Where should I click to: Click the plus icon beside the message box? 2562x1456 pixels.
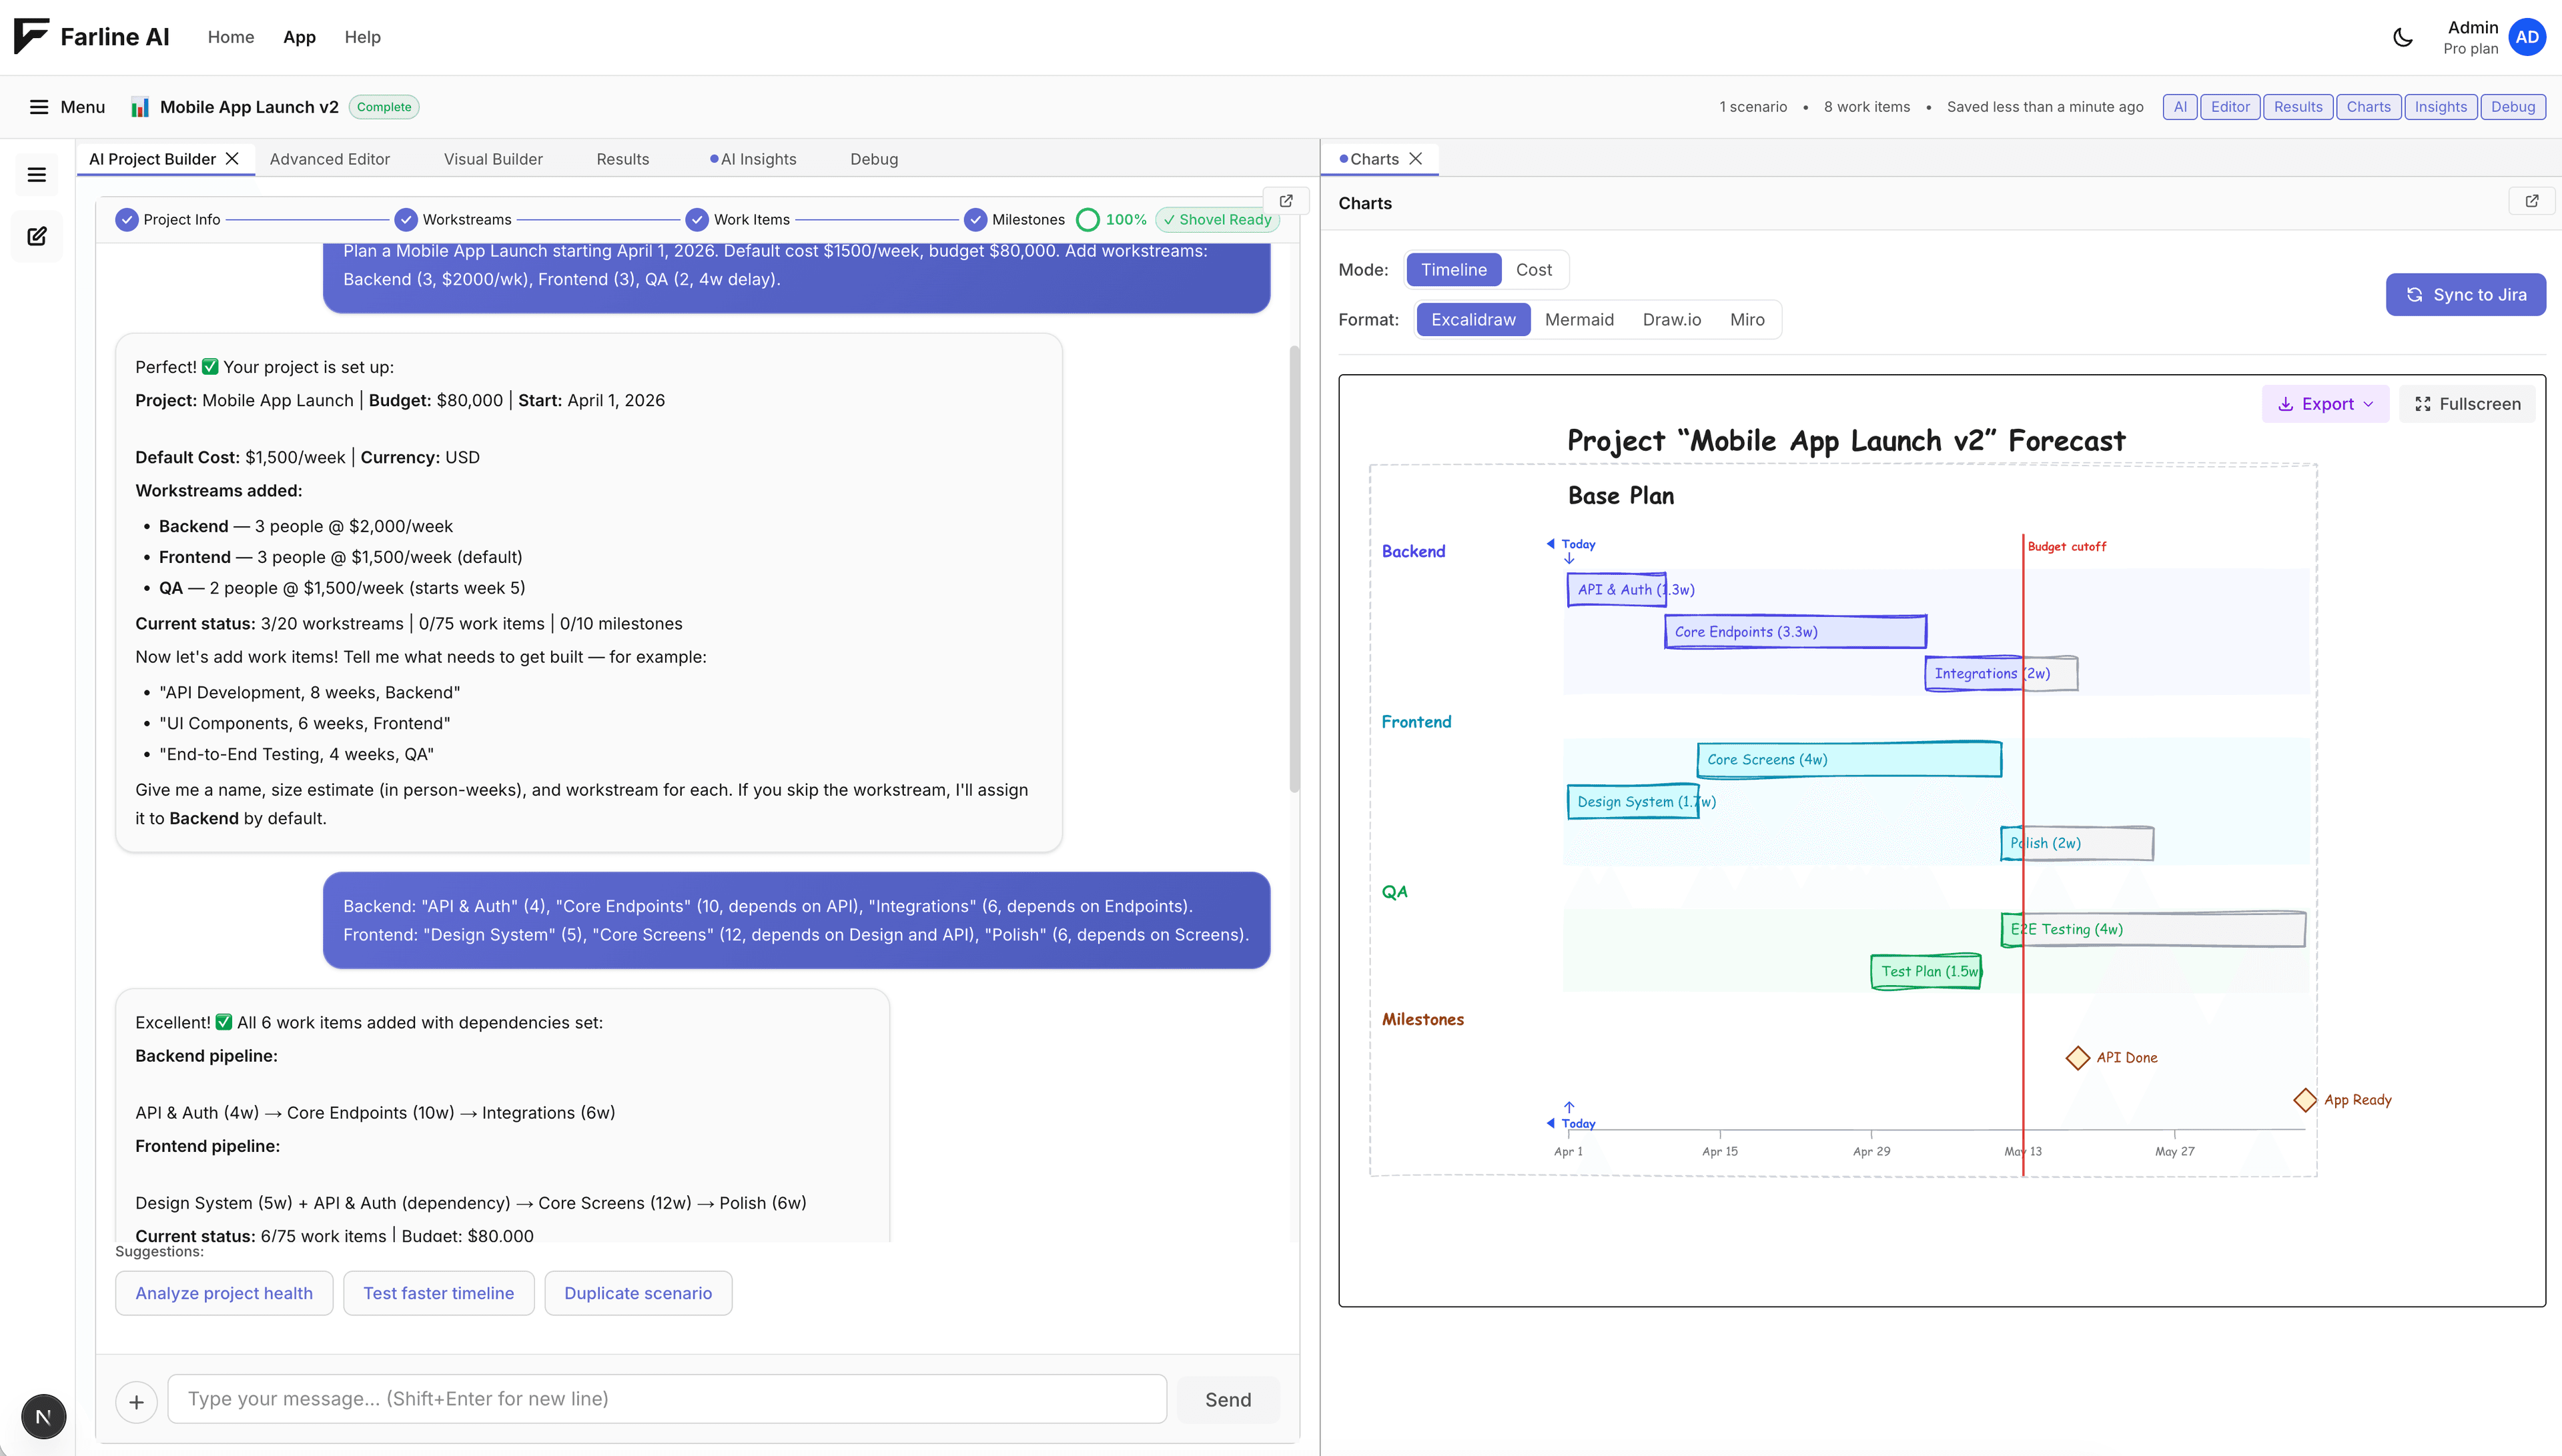tap(137, 1401)
